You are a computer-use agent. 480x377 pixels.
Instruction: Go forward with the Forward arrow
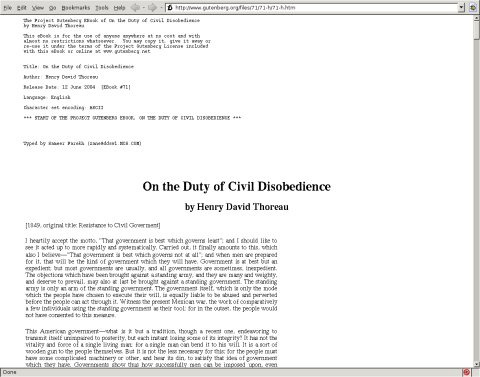[x=152, y=7]
